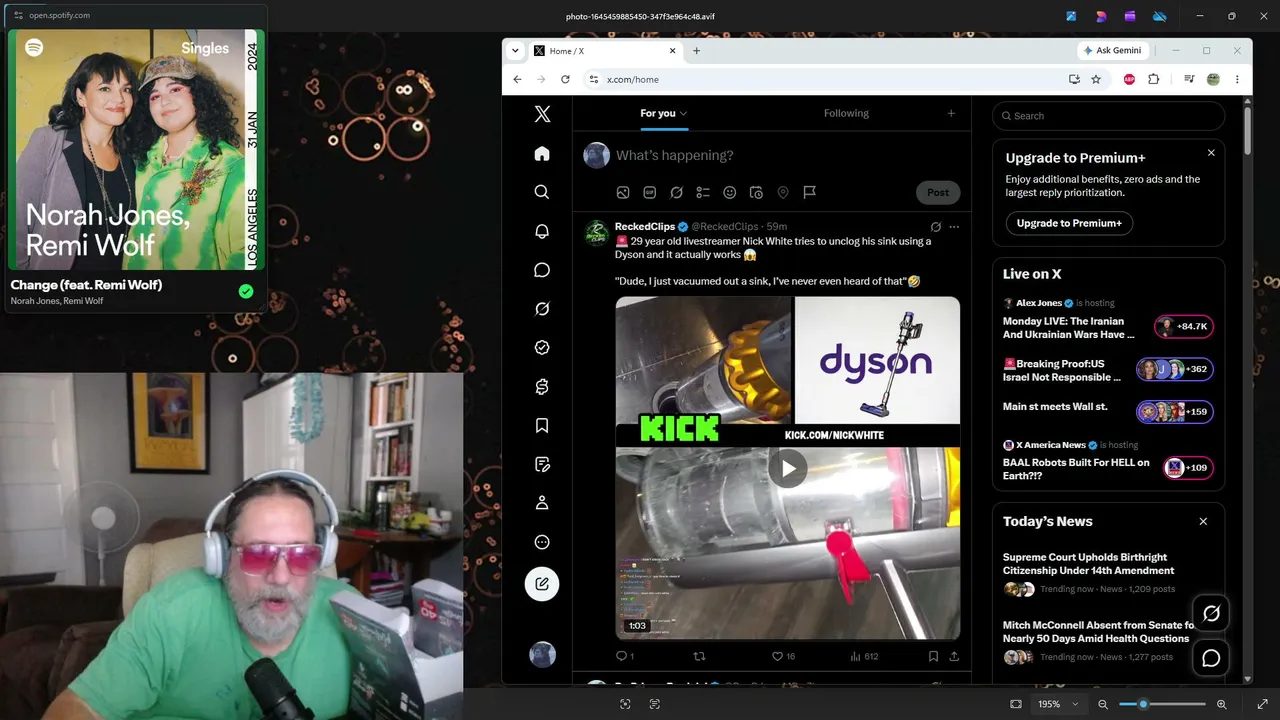Add media image to the new post

623,192
